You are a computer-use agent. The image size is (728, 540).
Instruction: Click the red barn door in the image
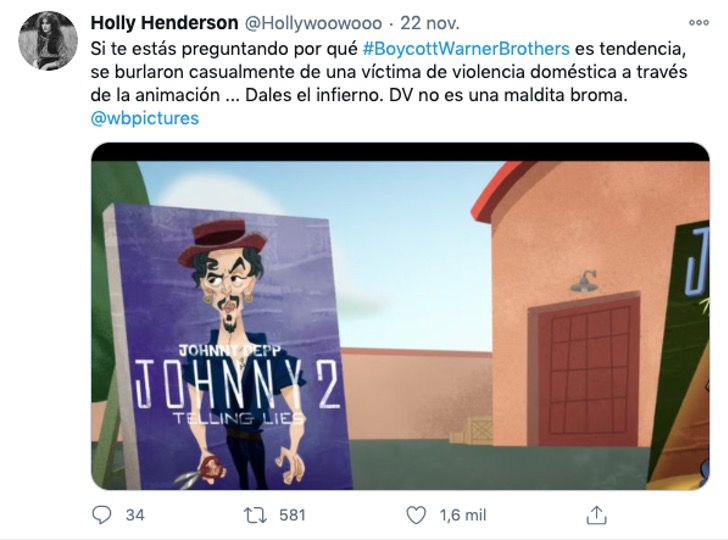click(586, 371)
